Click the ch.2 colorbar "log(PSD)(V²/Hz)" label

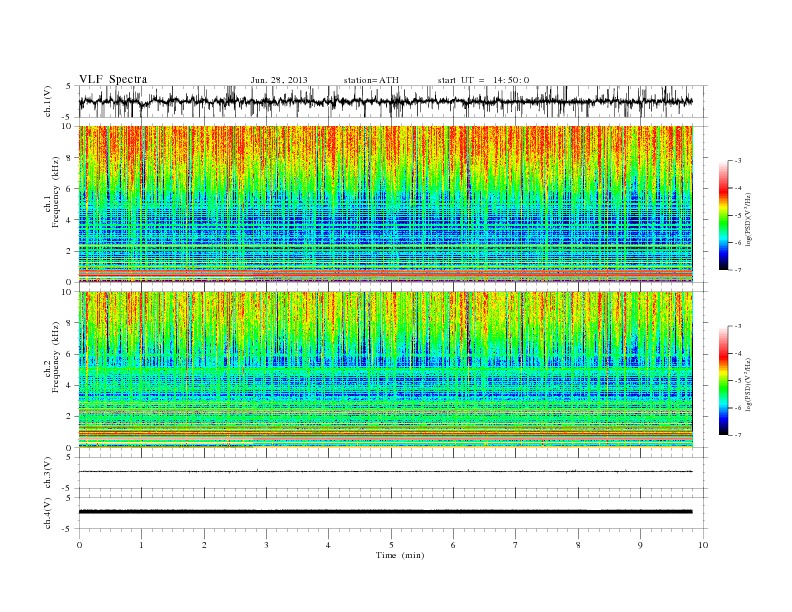coord(749,384)
